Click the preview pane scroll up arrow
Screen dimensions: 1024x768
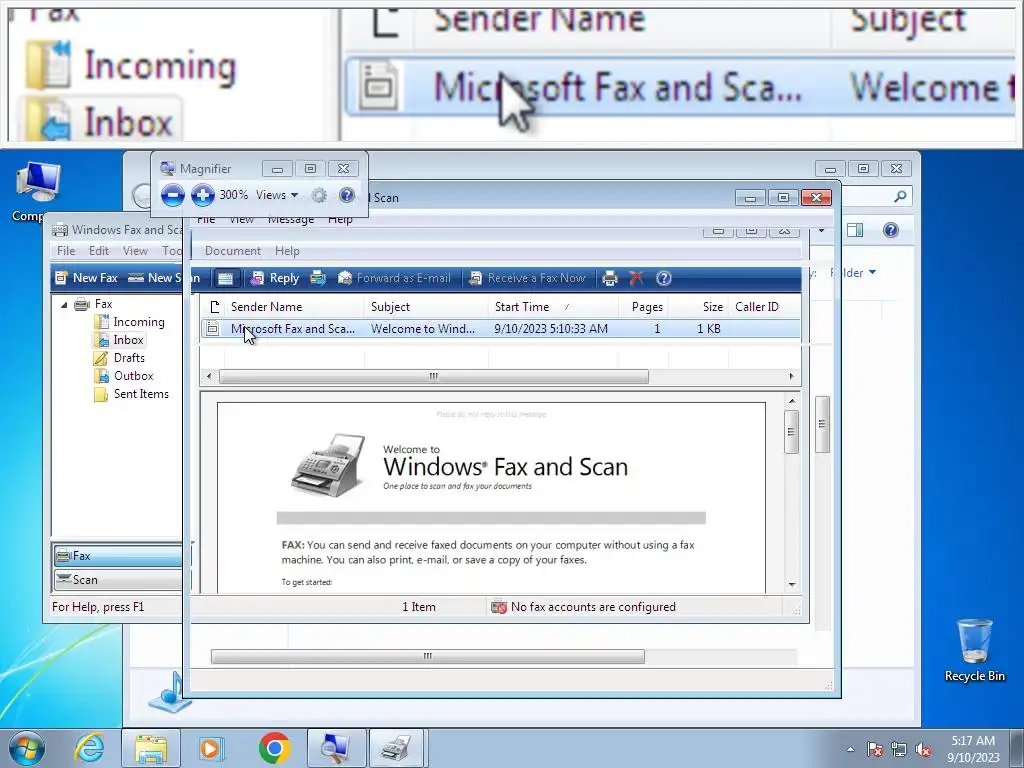point(792,400)
